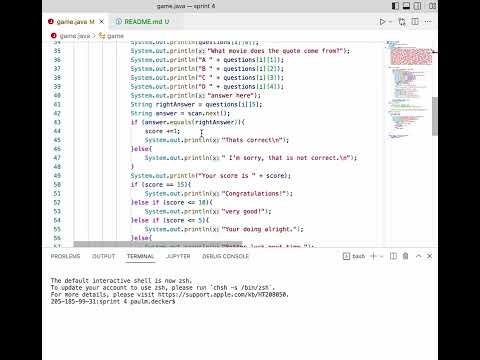Click the vertical scrollbar thumb of editor

click(435, 116)
